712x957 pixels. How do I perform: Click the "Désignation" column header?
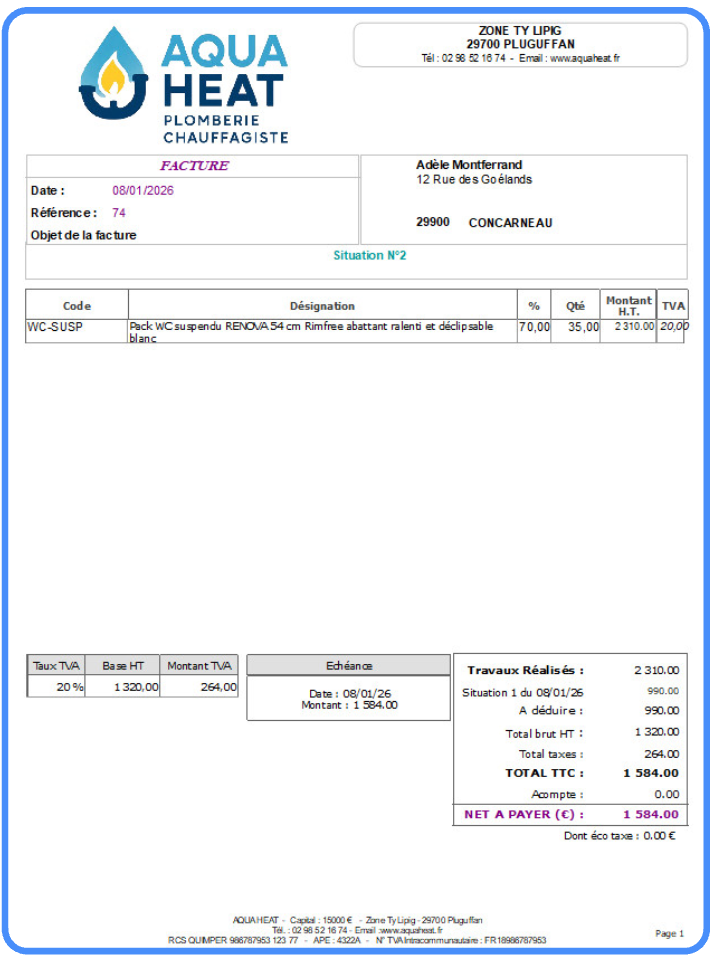click(322, 306)
